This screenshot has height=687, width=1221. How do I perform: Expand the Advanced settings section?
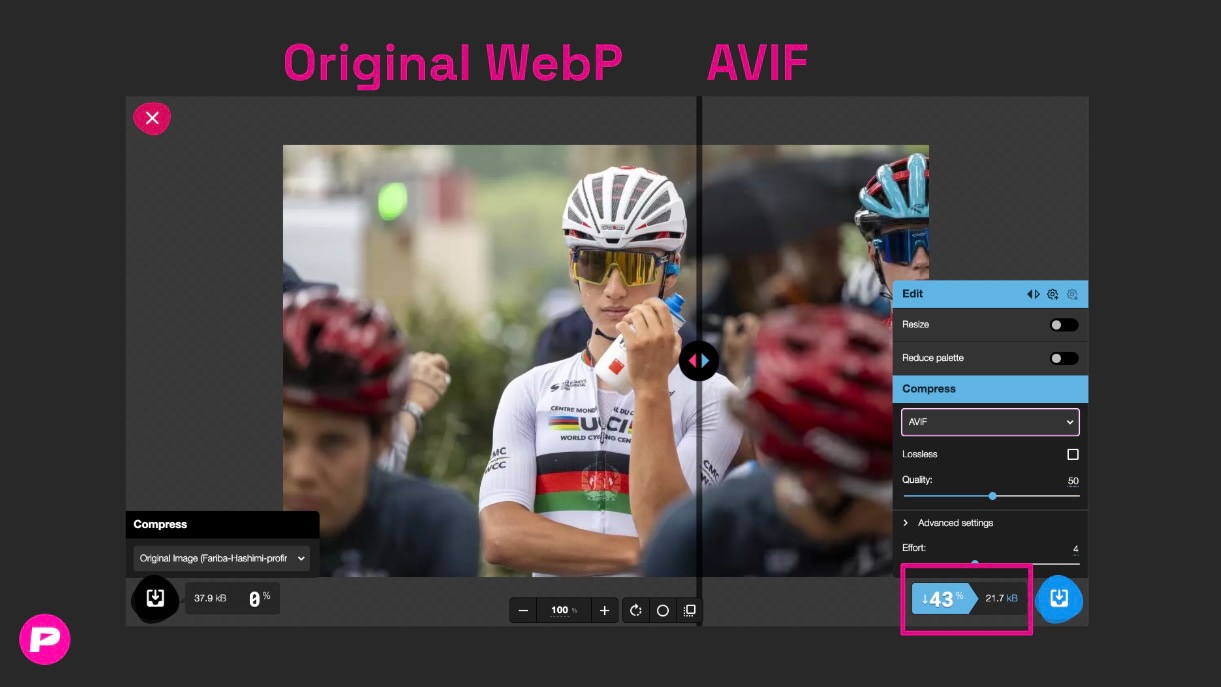point(948,522)
